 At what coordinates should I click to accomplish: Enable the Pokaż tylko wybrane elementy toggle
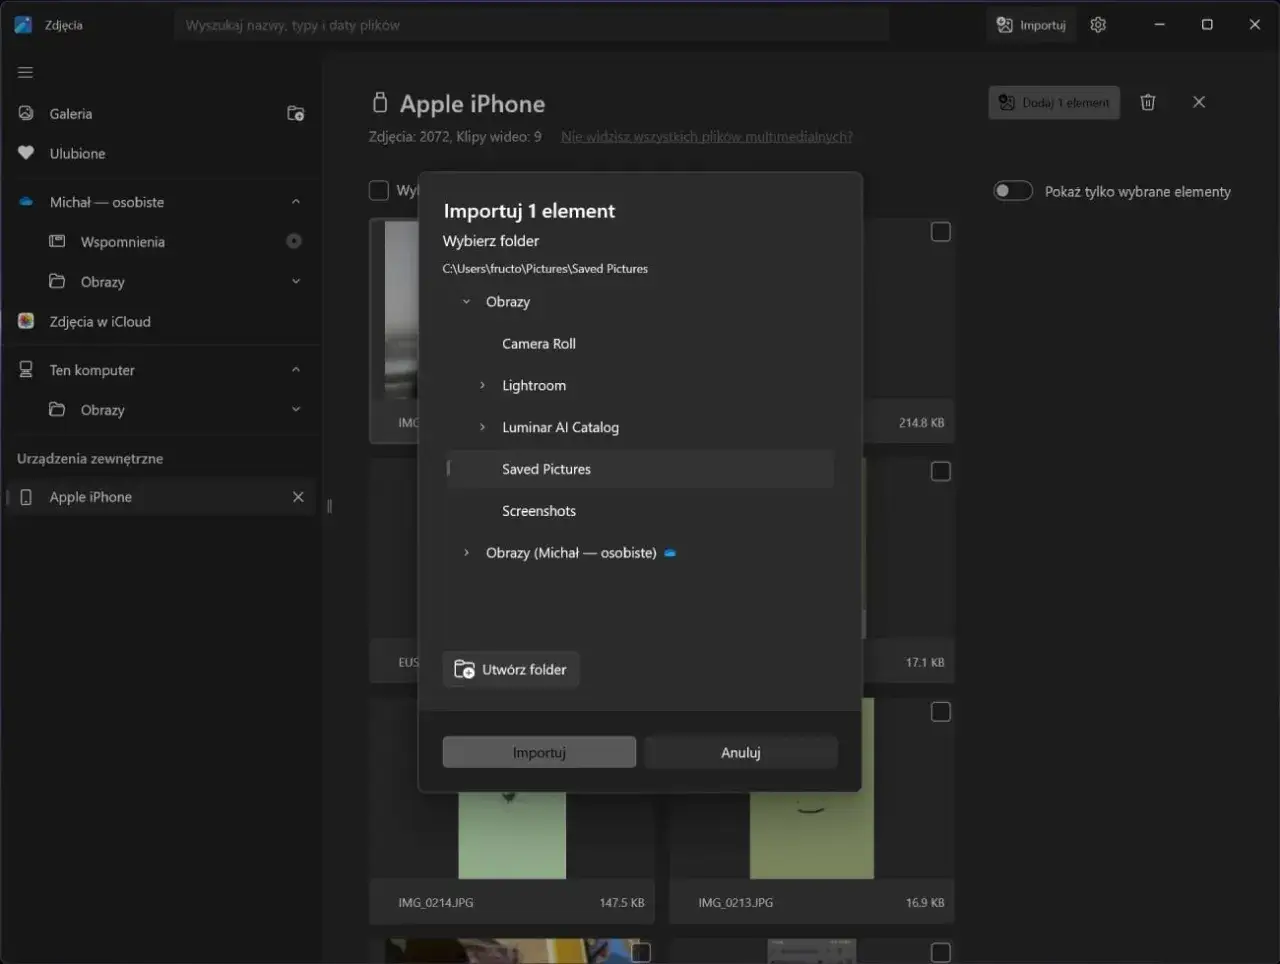click(x=1012, y=190)
